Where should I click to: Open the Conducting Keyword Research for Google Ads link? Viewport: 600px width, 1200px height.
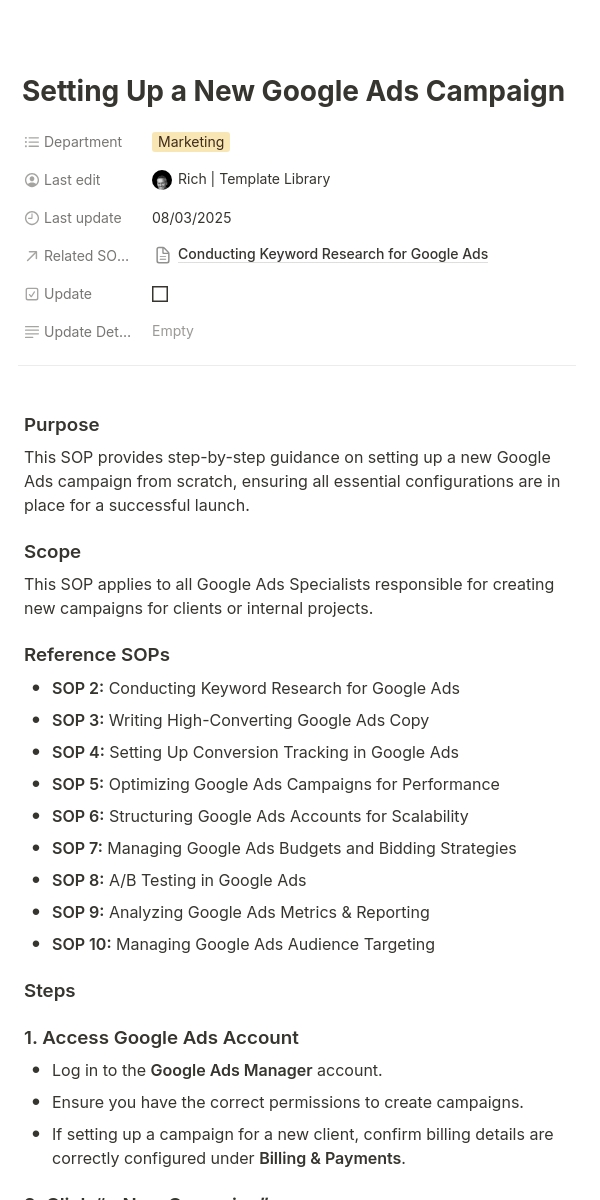333,254
